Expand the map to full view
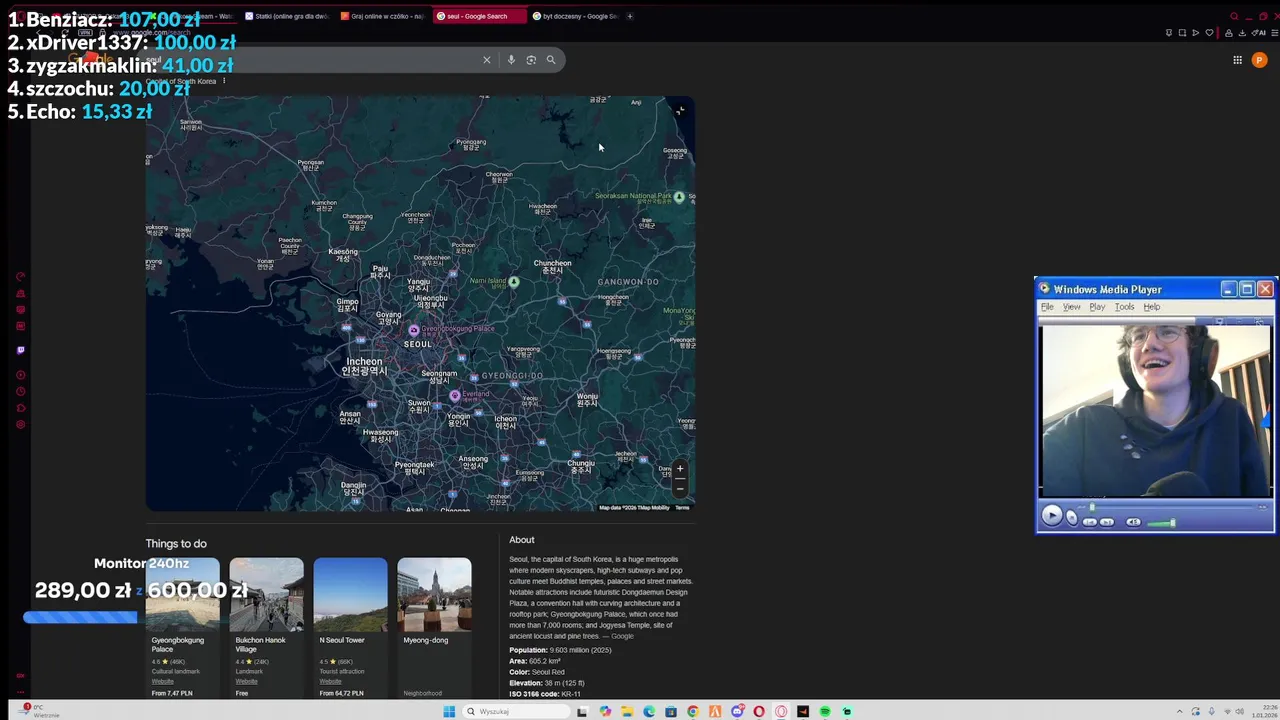Image resolution: width=1280 pixels, height=720 pixels. 680,111
